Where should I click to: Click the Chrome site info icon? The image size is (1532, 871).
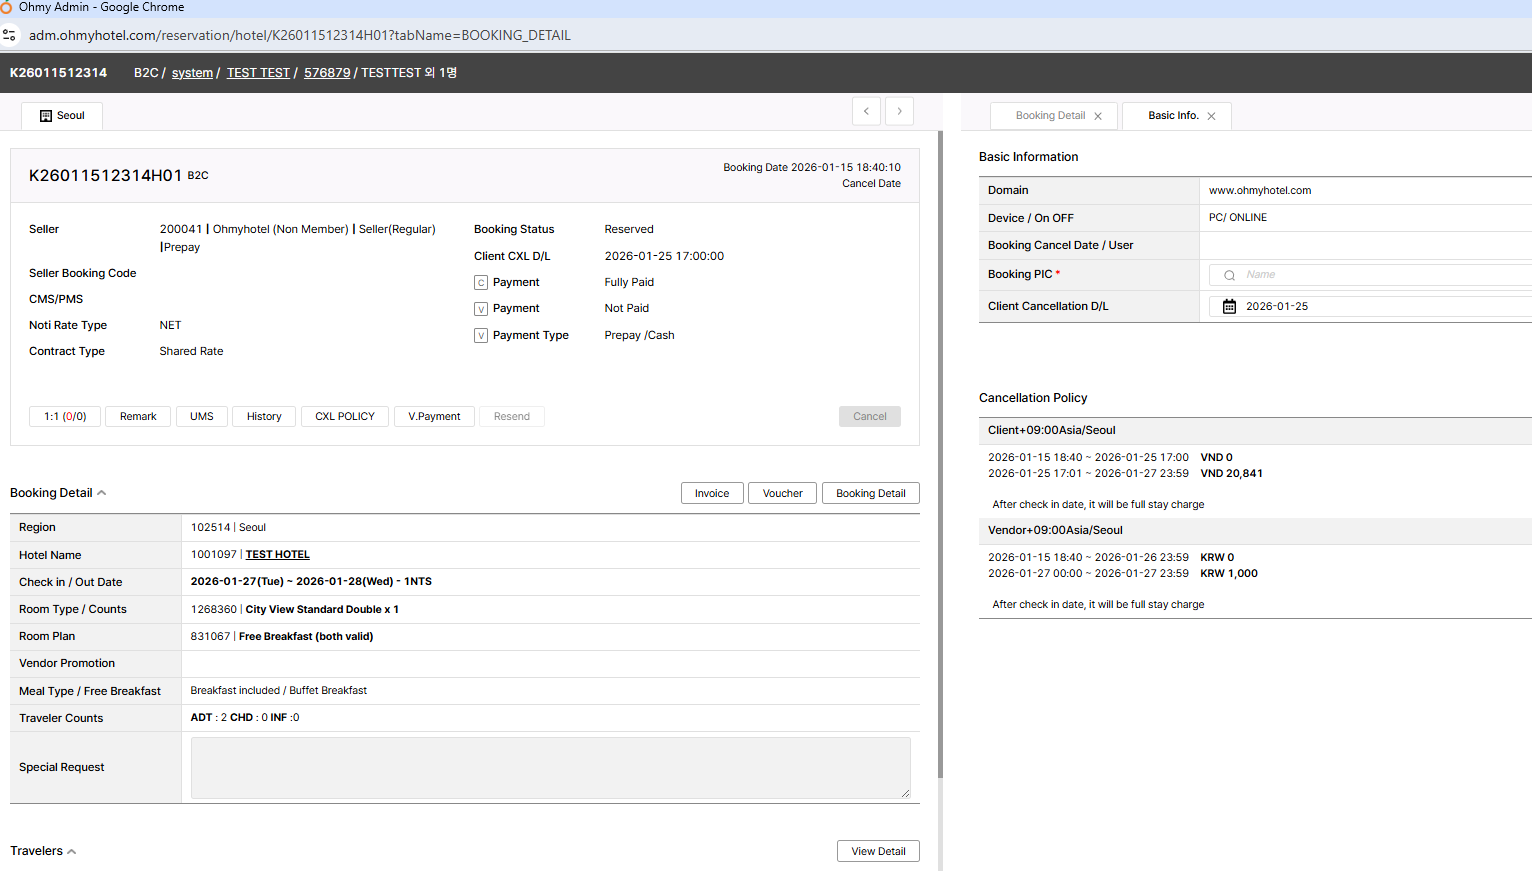[10, 35]
